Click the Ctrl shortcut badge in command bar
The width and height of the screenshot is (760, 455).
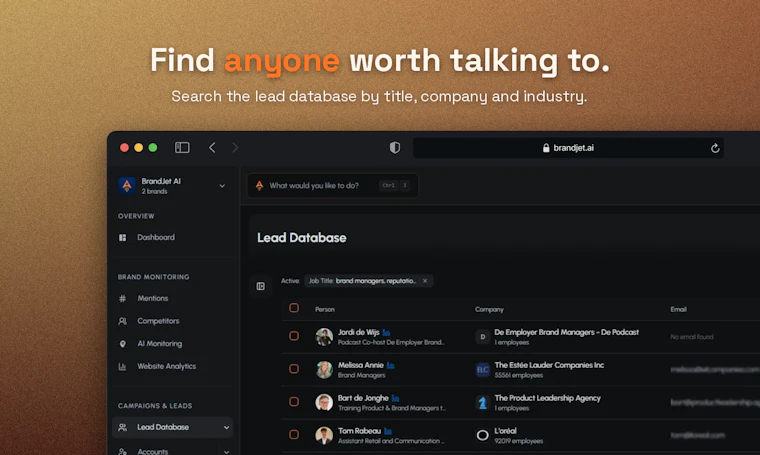pos(389,186)
